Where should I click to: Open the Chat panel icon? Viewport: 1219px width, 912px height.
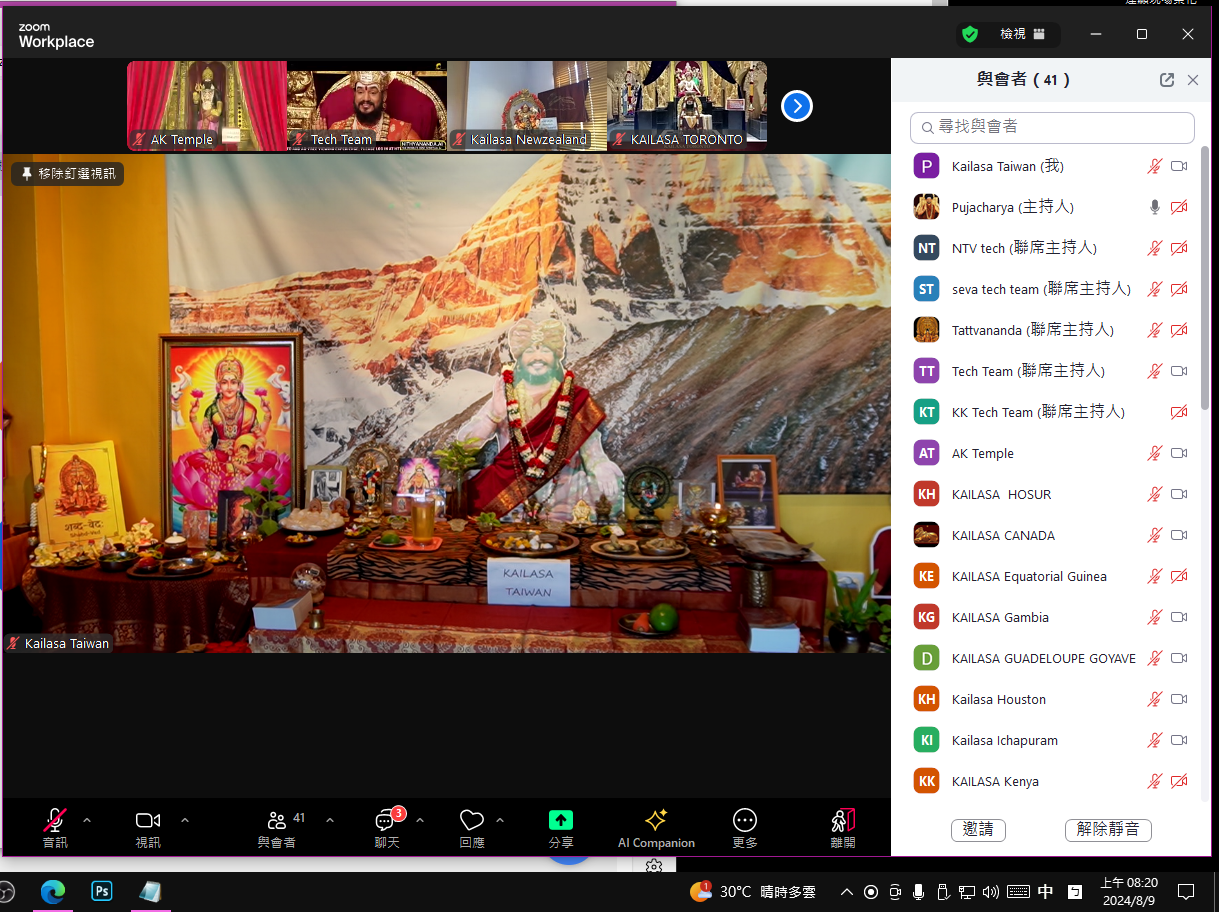click(x=386, y=821)
